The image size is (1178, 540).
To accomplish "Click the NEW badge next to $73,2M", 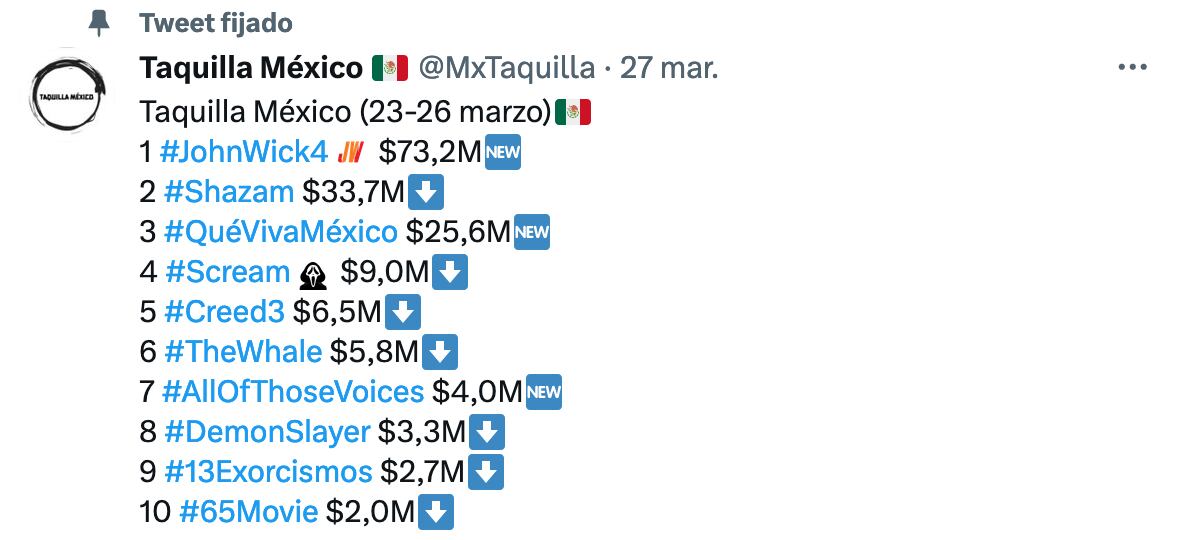I will pos(503,152).
